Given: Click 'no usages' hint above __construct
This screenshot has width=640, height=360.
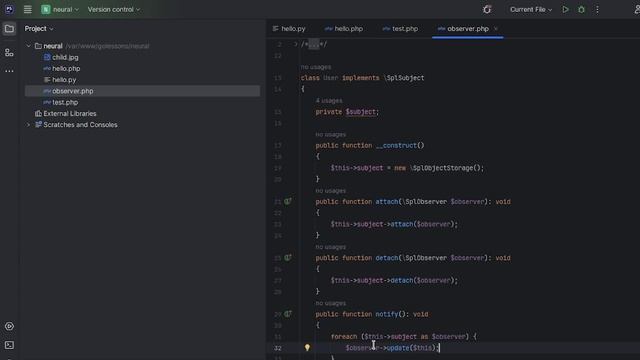Looking at the screenshot, I should click(x=331, y=134).
